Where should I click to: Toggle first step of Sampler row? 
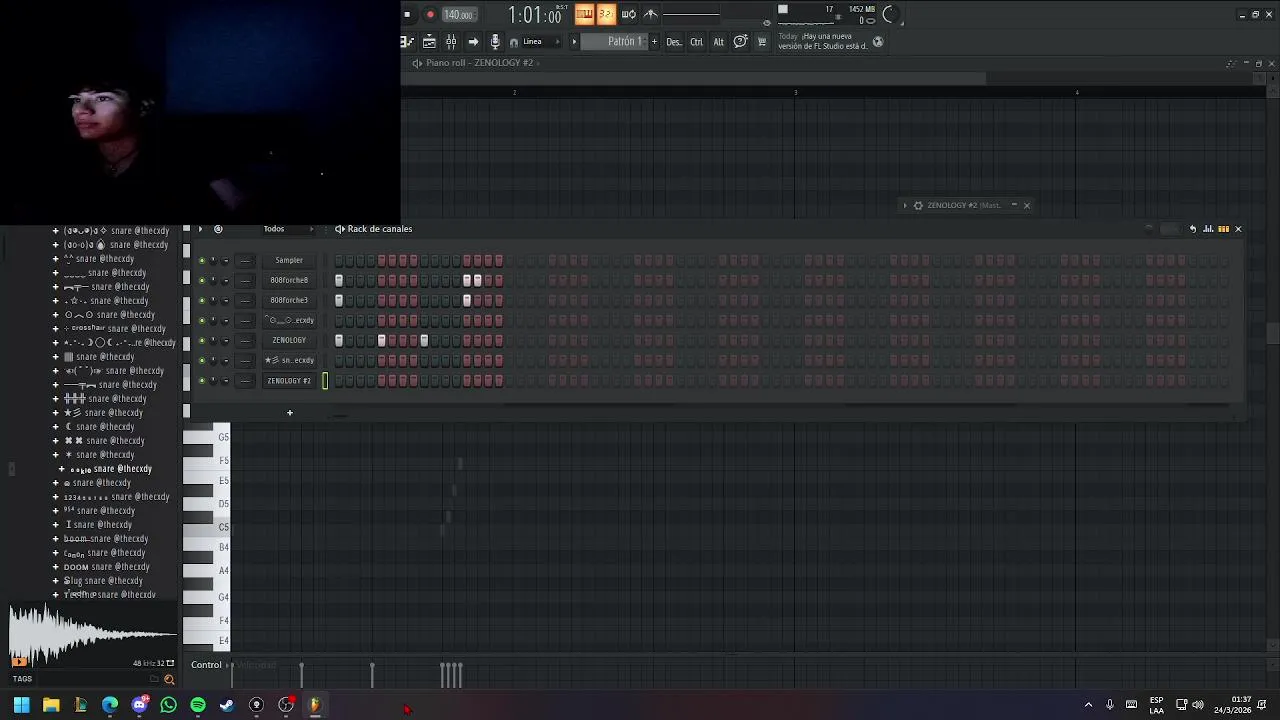coord(339,260)
